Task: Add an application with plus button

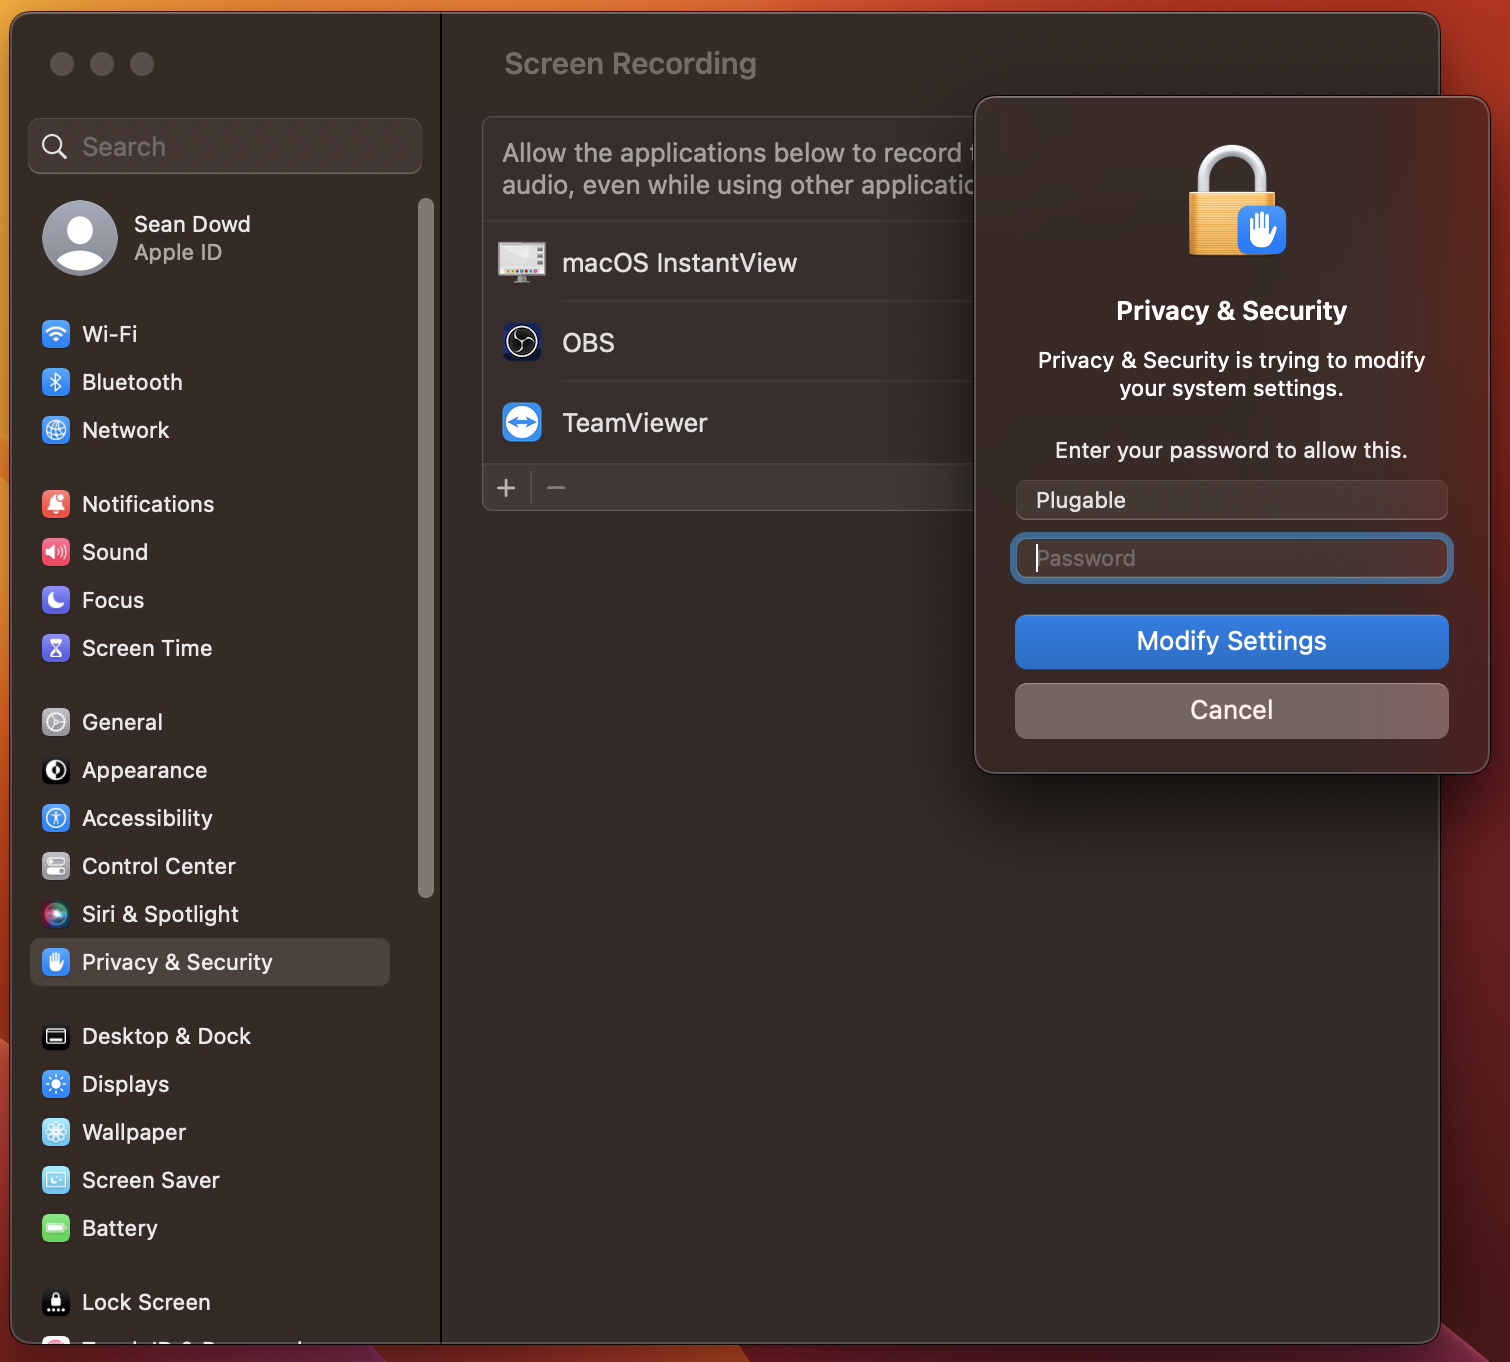Action: tap(506, 487)
